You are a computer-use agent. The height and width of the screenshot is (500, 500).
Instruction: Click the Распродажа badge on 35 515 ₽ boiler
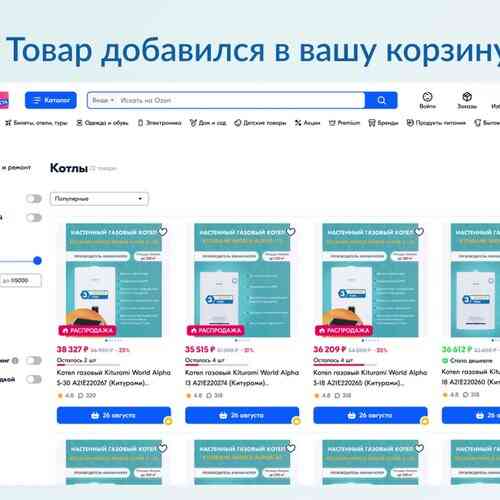(216, 330)
